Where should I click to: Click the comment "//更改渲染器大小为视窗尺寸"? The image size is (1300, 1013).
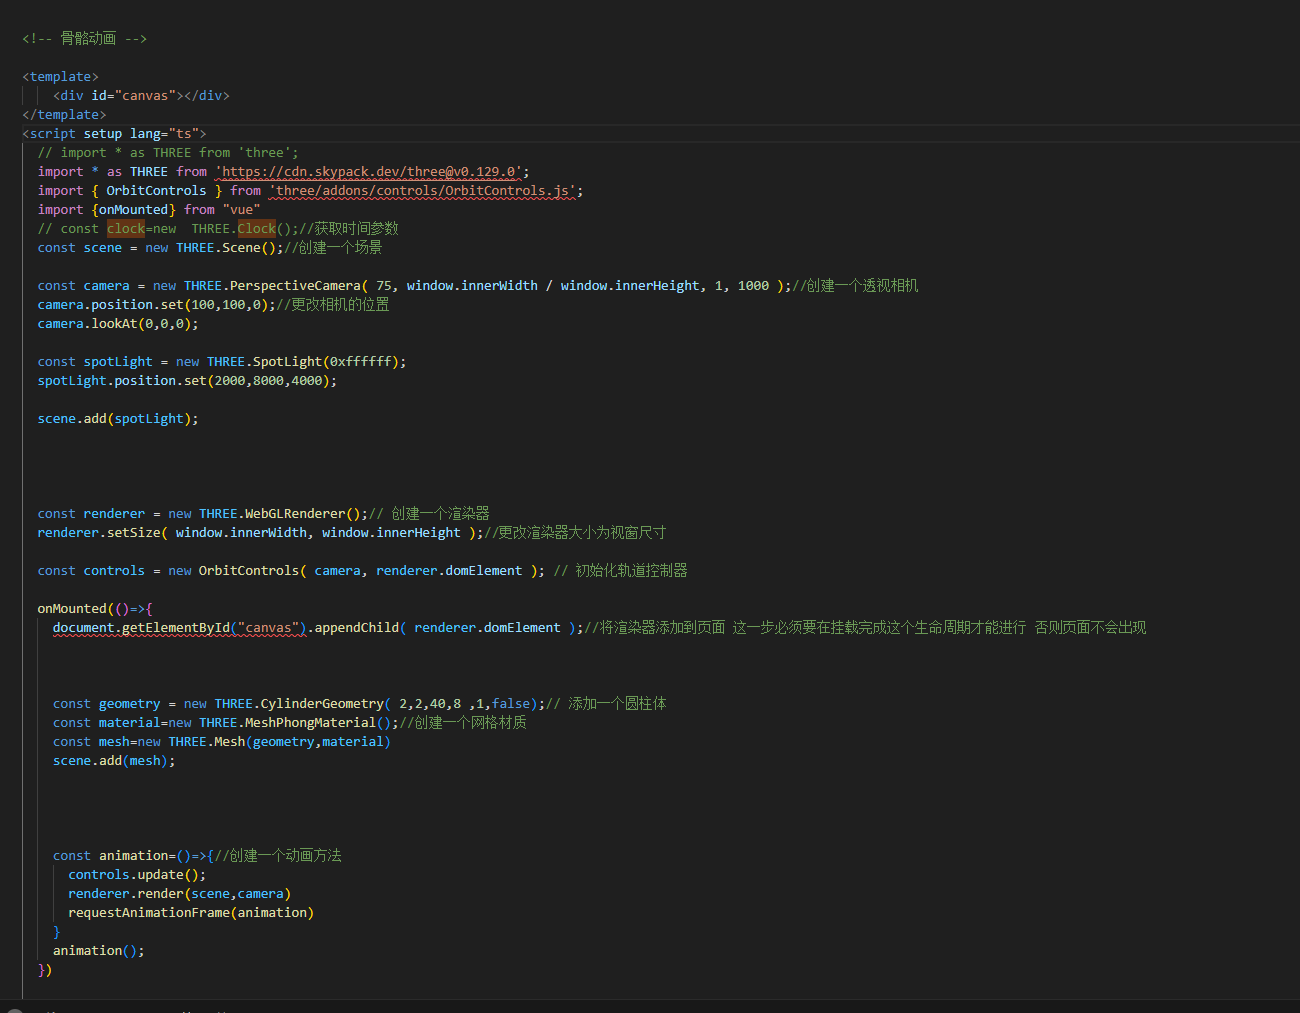[575, 533]
